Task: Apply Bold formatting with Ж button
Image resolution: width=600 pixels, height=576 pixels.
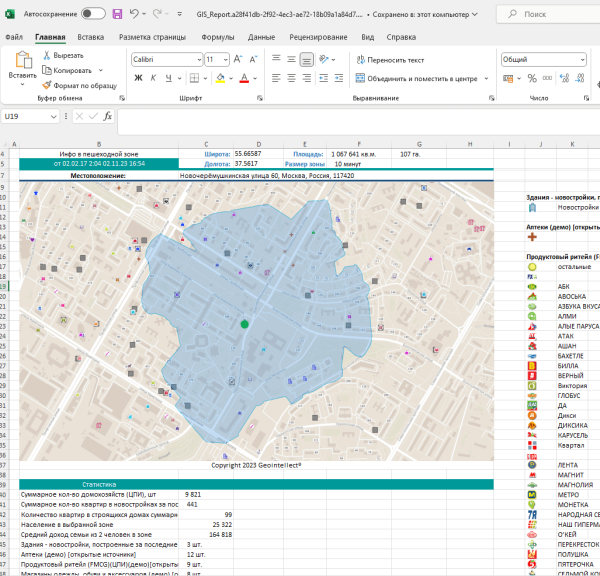Action: (137, 78)
